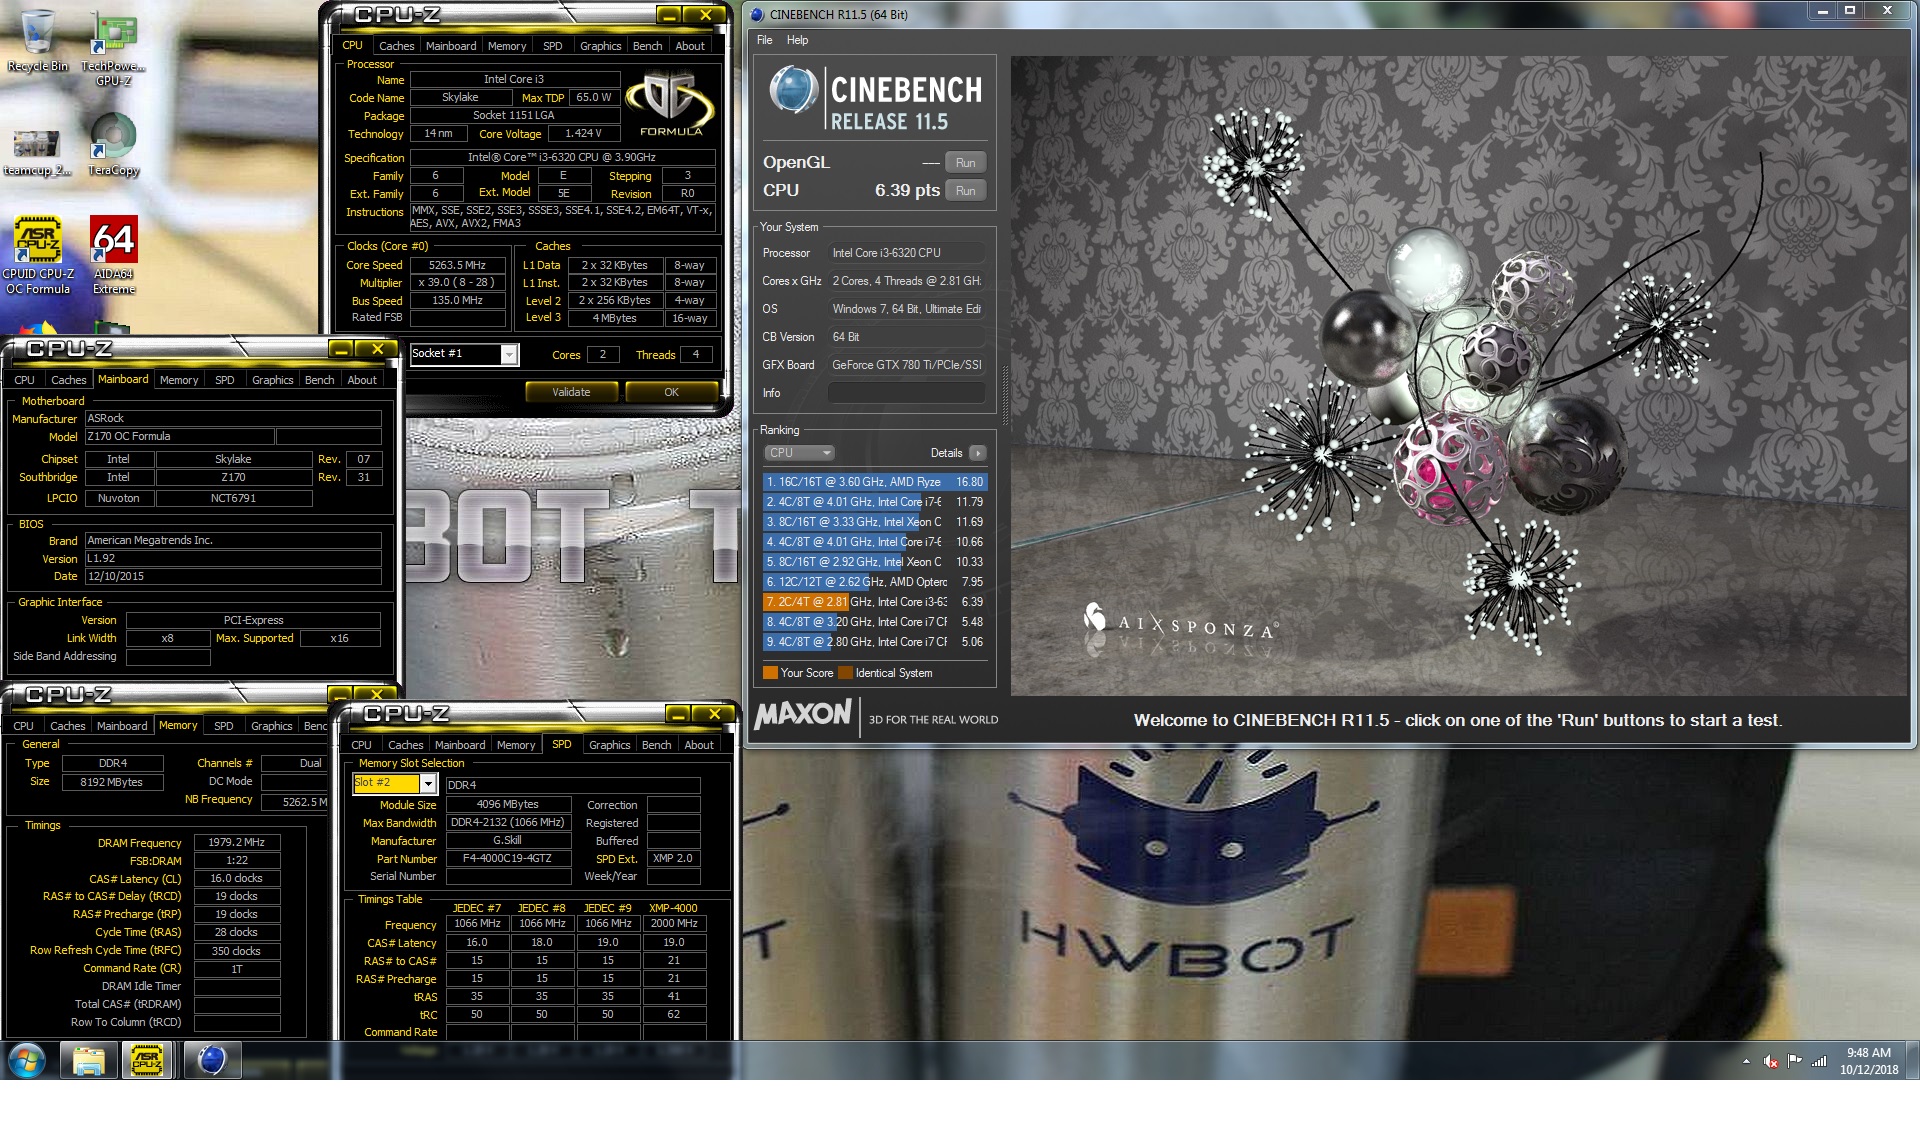1920x1134 pixels.
Task: Click the MAXON logo
Action: (803, 714)
